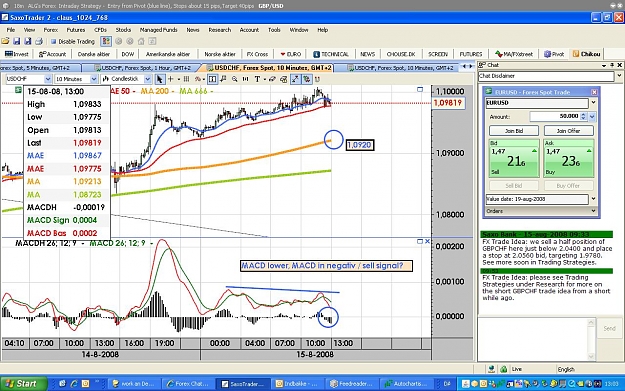Screen dimensions: 625x391
Task: Switch to the TECHNICAL workspace tab
Action: [x=331, y=54]
